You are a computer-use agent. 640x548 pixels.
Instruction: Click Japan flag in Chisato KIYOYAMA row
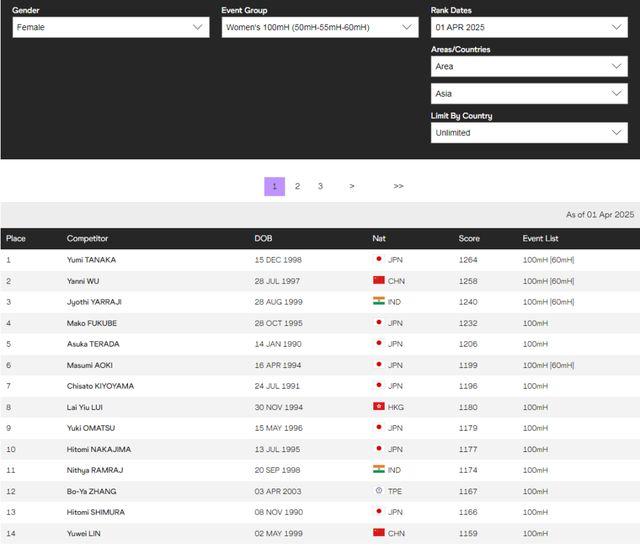379,385
